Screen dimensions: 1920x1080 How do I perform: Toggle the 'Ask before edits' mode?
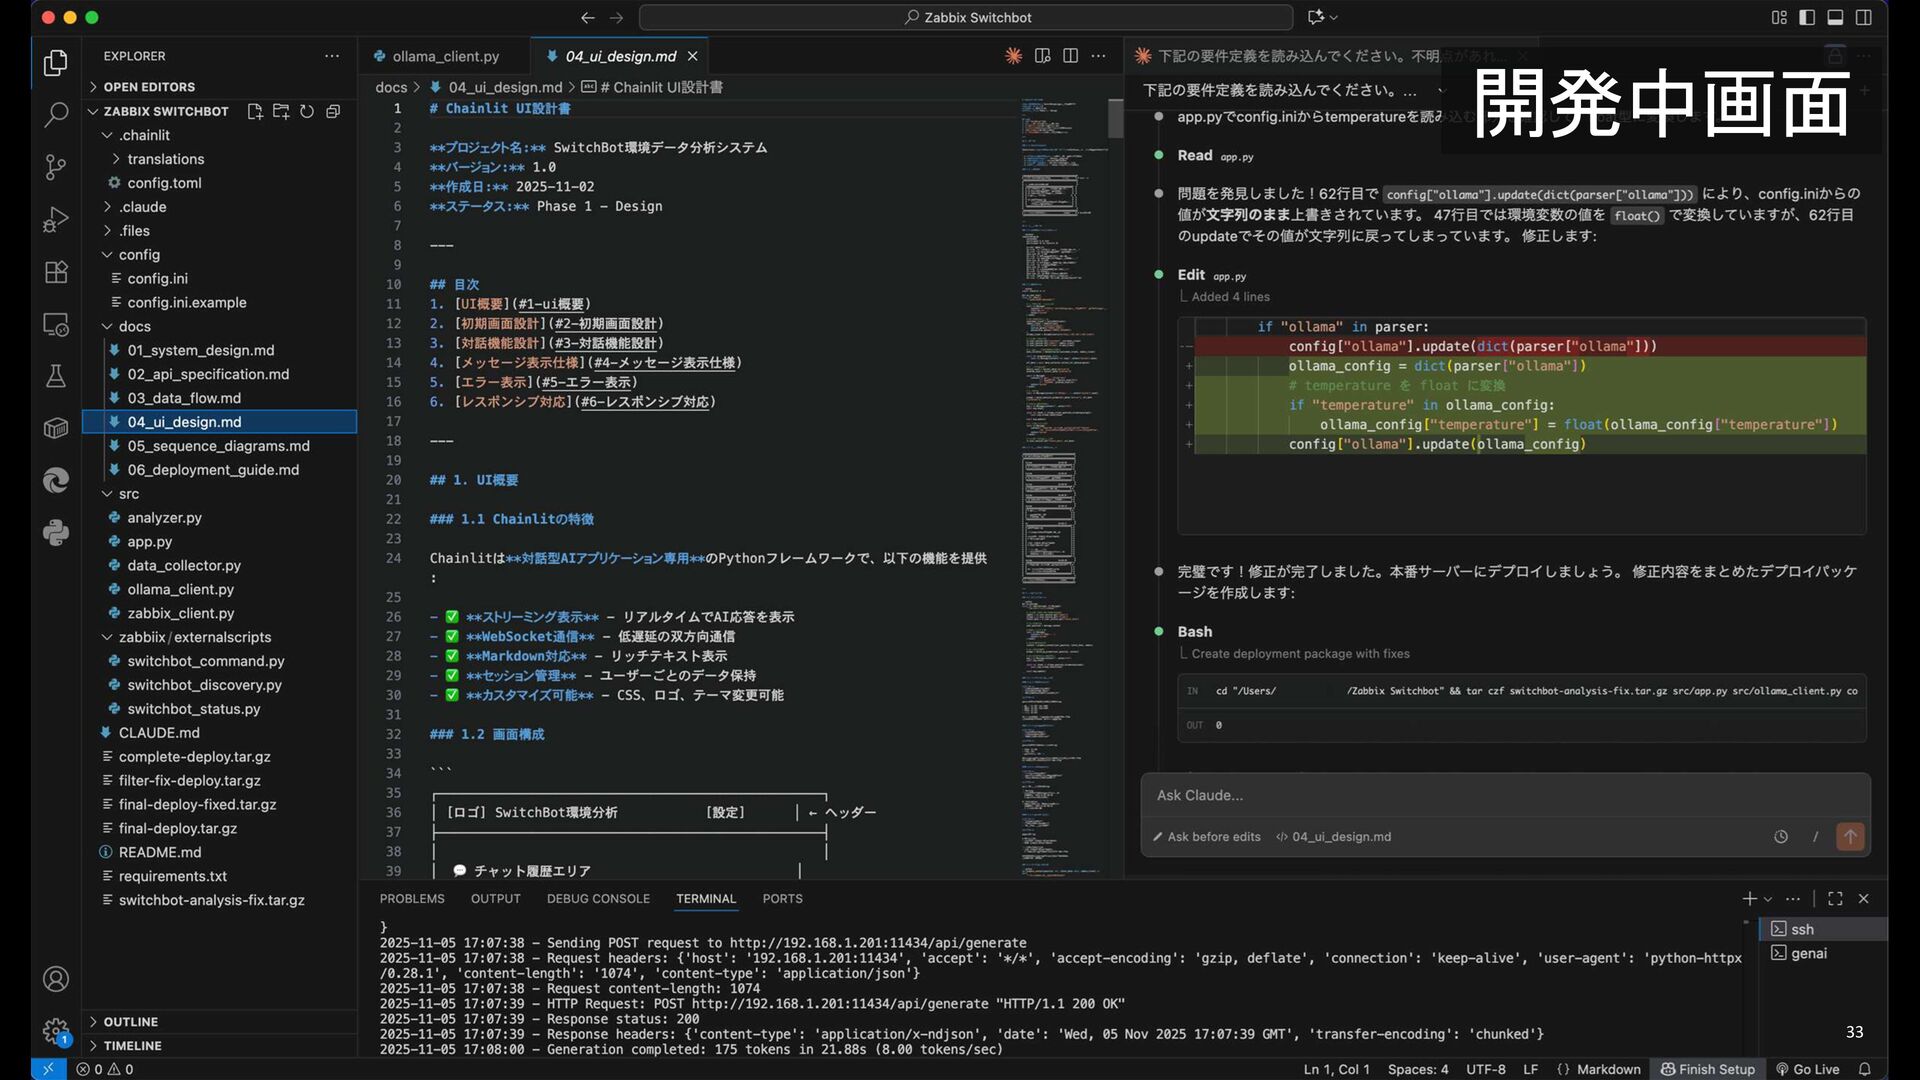click(x=1207, y=837)
